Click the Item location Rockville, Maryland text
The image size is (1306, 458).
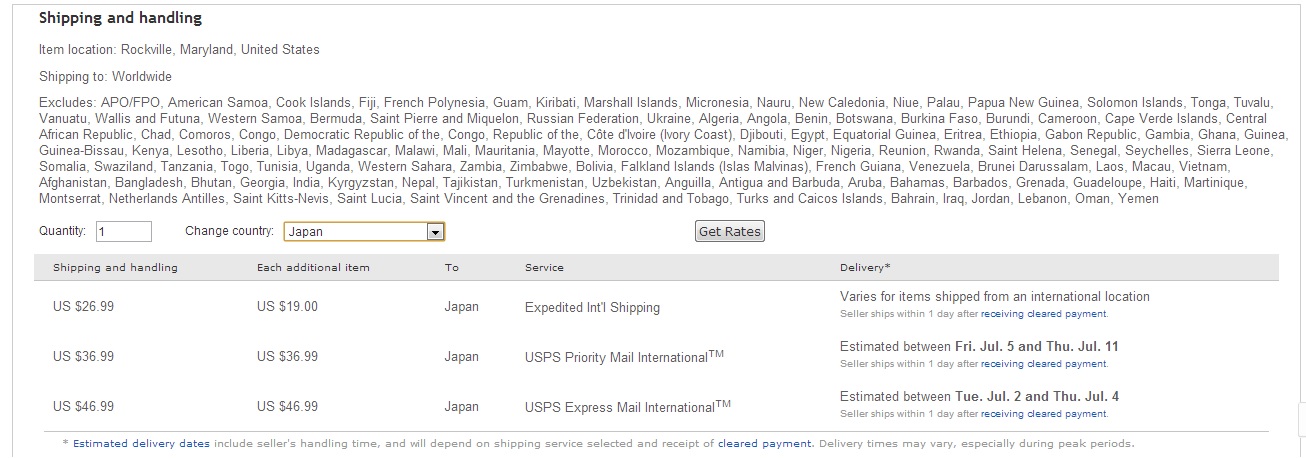[x=179, y=49]
